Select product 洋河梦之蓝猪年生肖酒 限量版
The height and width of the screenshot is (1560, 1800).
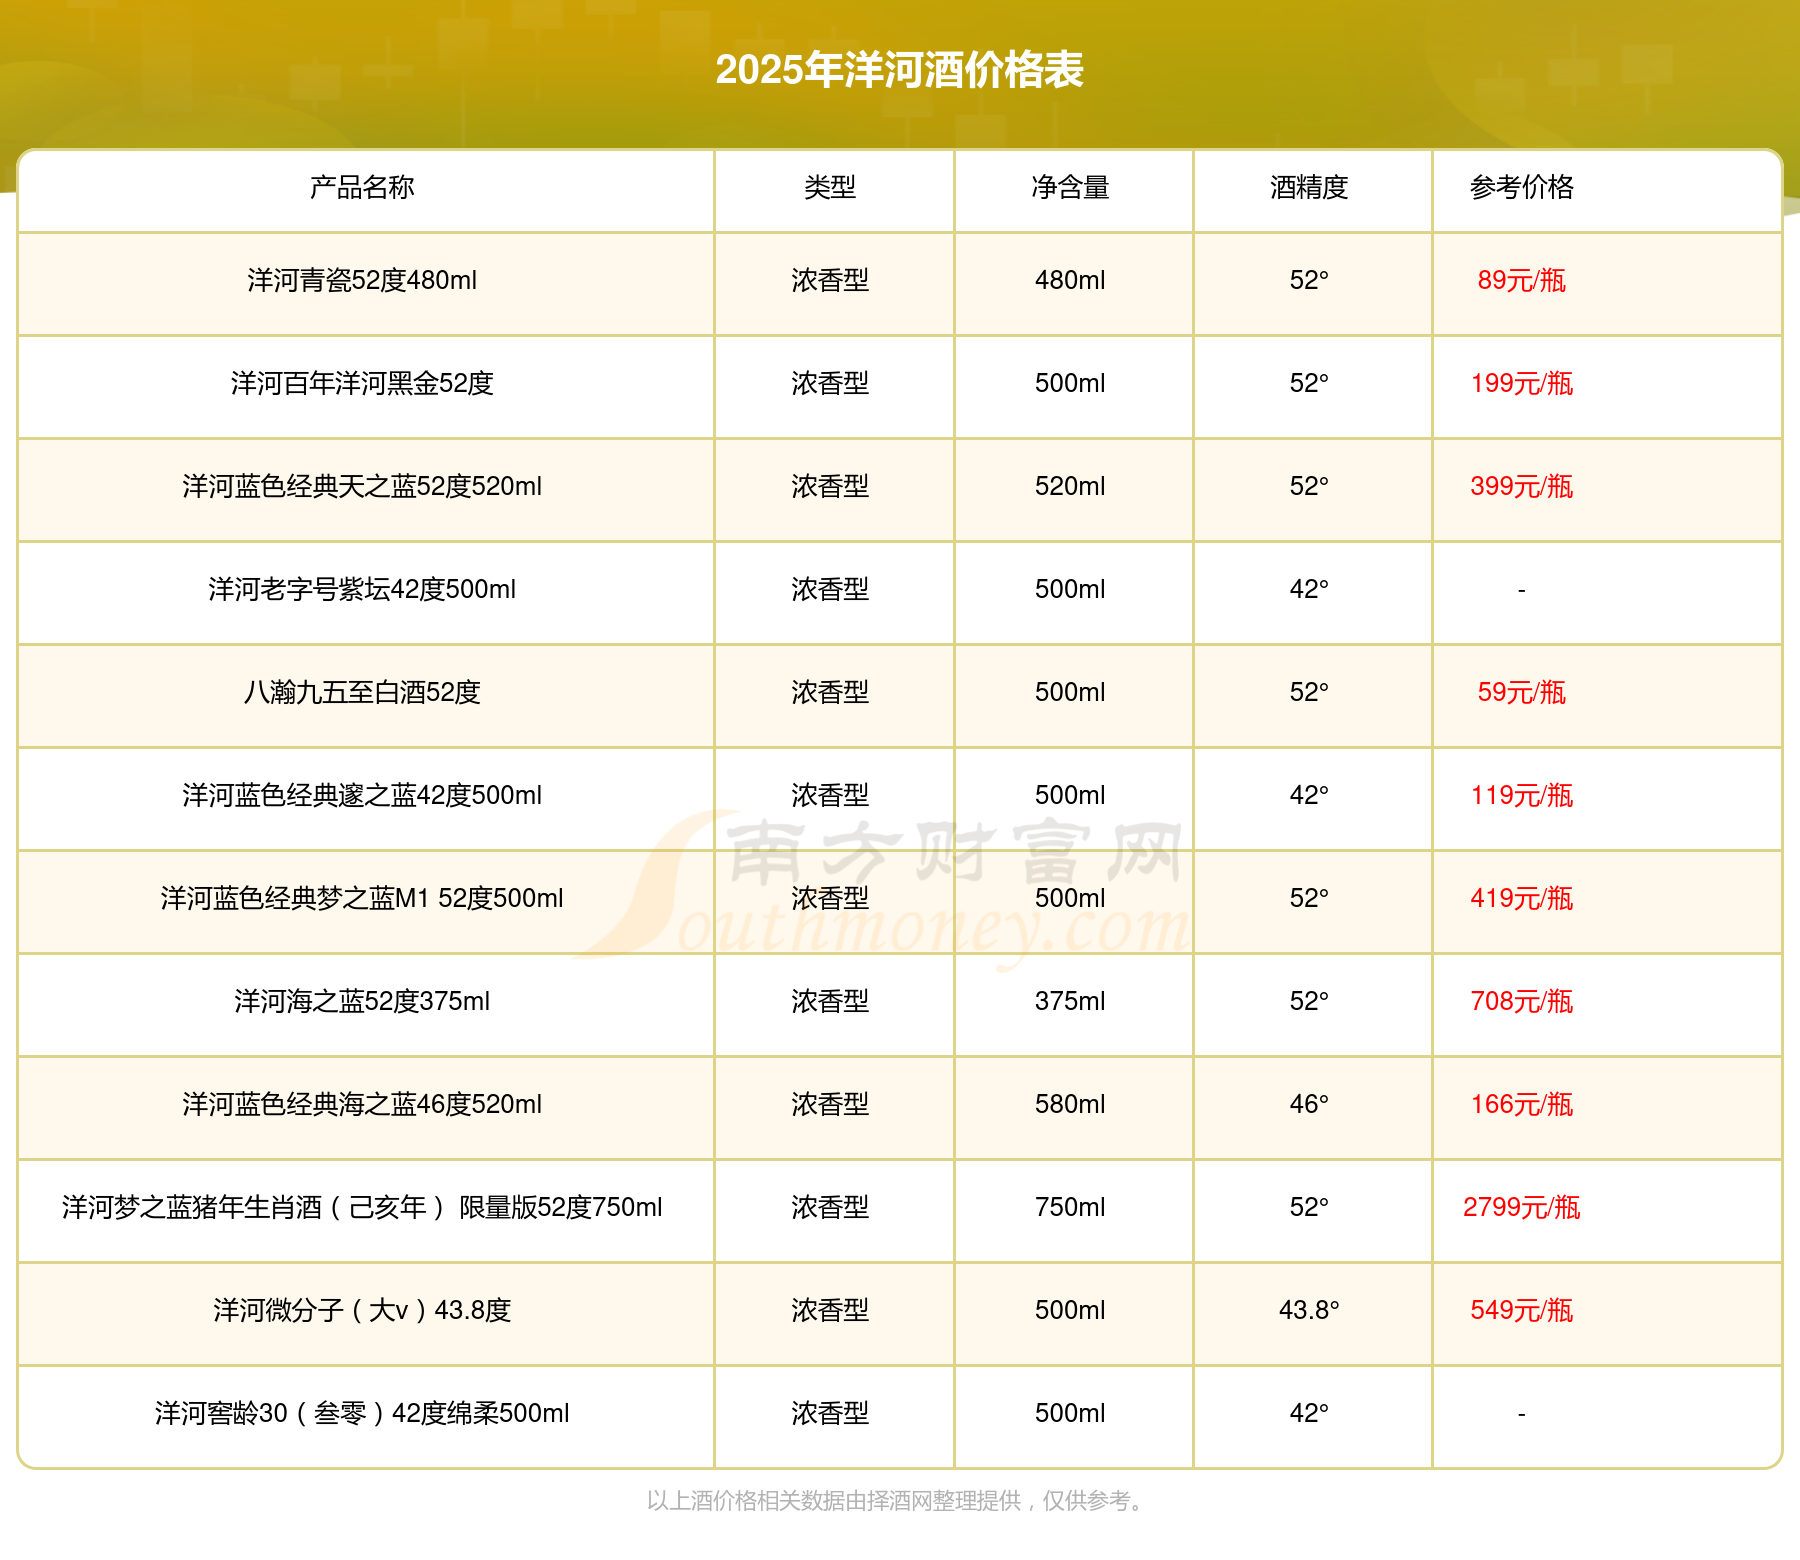coord(362,1207)
